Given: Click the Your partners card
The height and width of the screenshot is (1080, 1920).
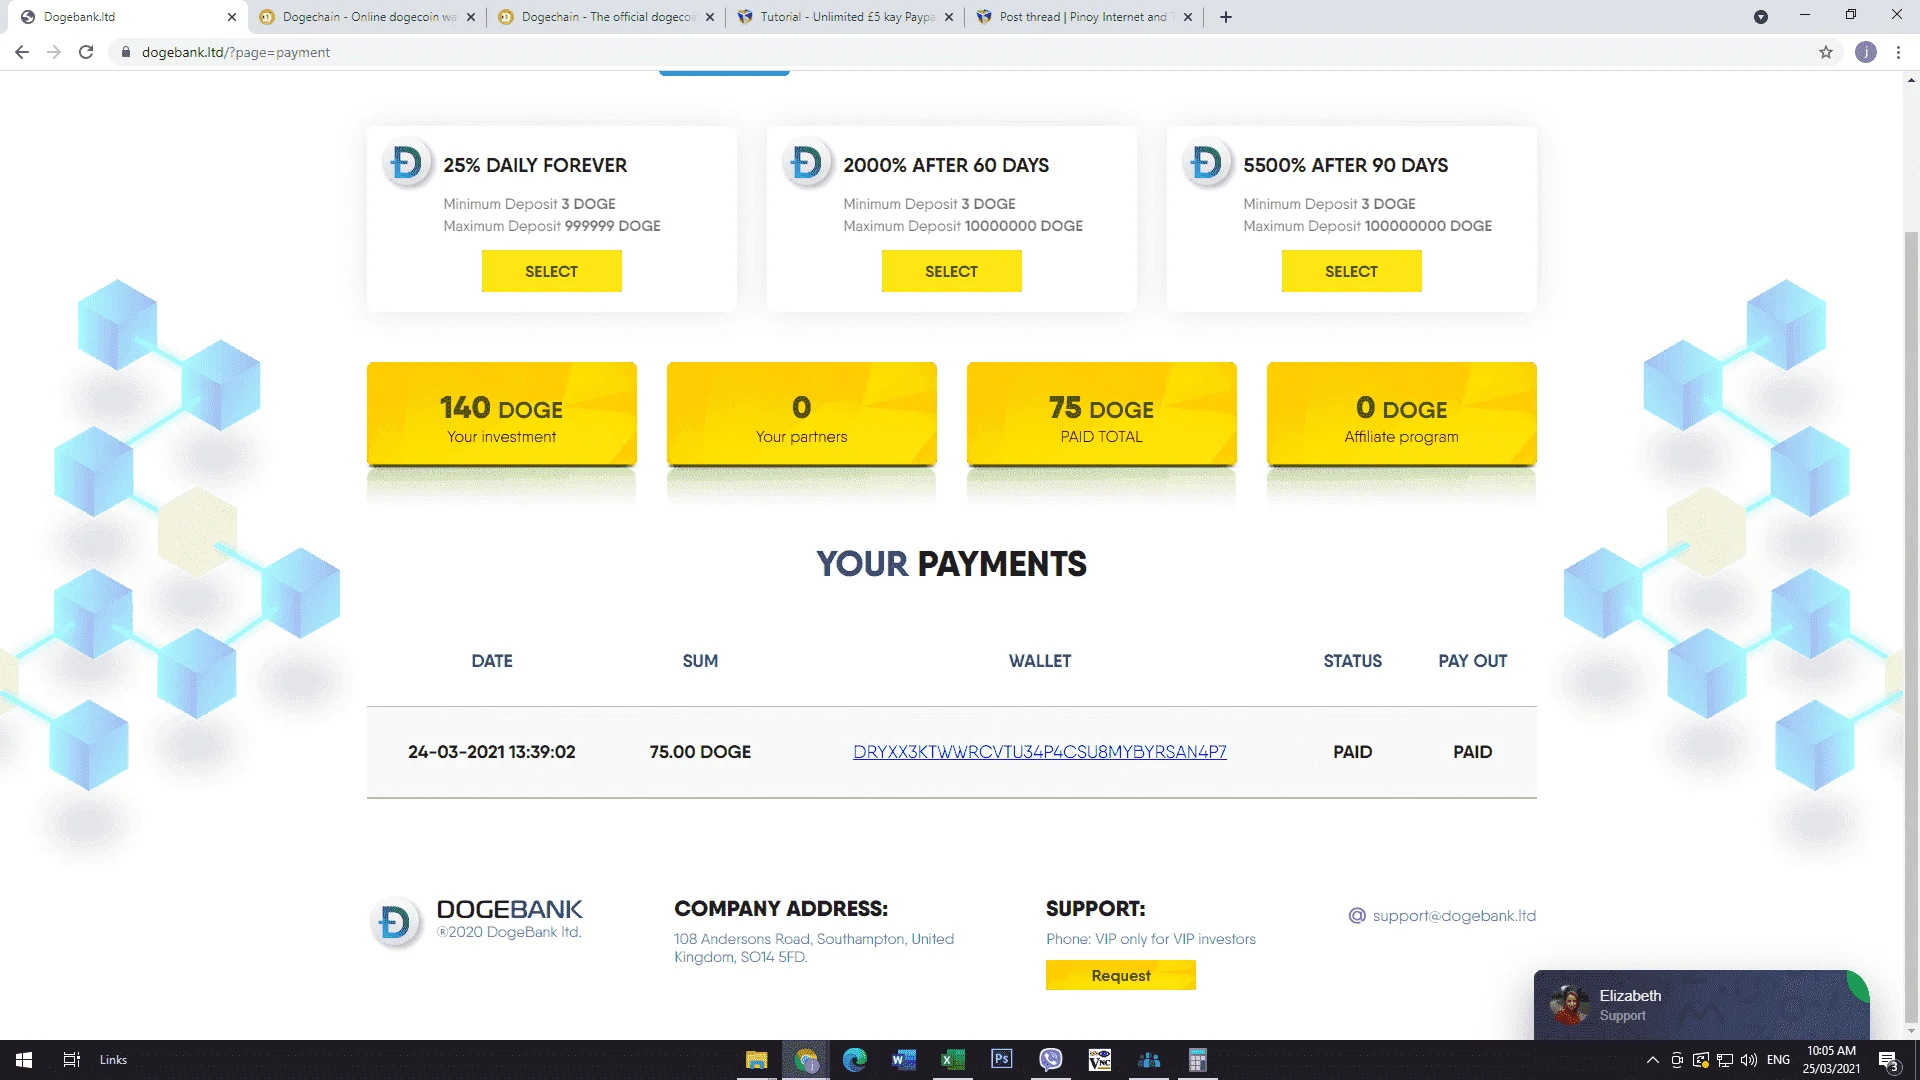Looking at the screenshot, I should pyautogui.click(x=802, y=414).
